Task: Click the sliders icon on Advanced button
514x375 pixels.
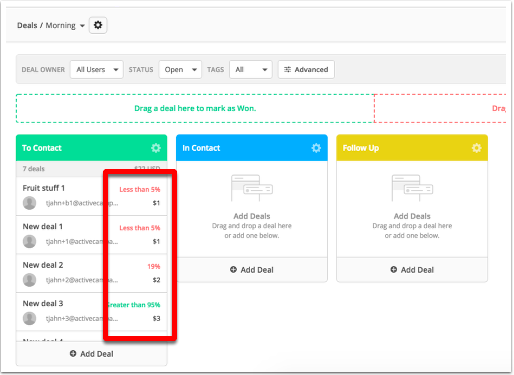Action: pyautogui.click(x=287, y=69)
